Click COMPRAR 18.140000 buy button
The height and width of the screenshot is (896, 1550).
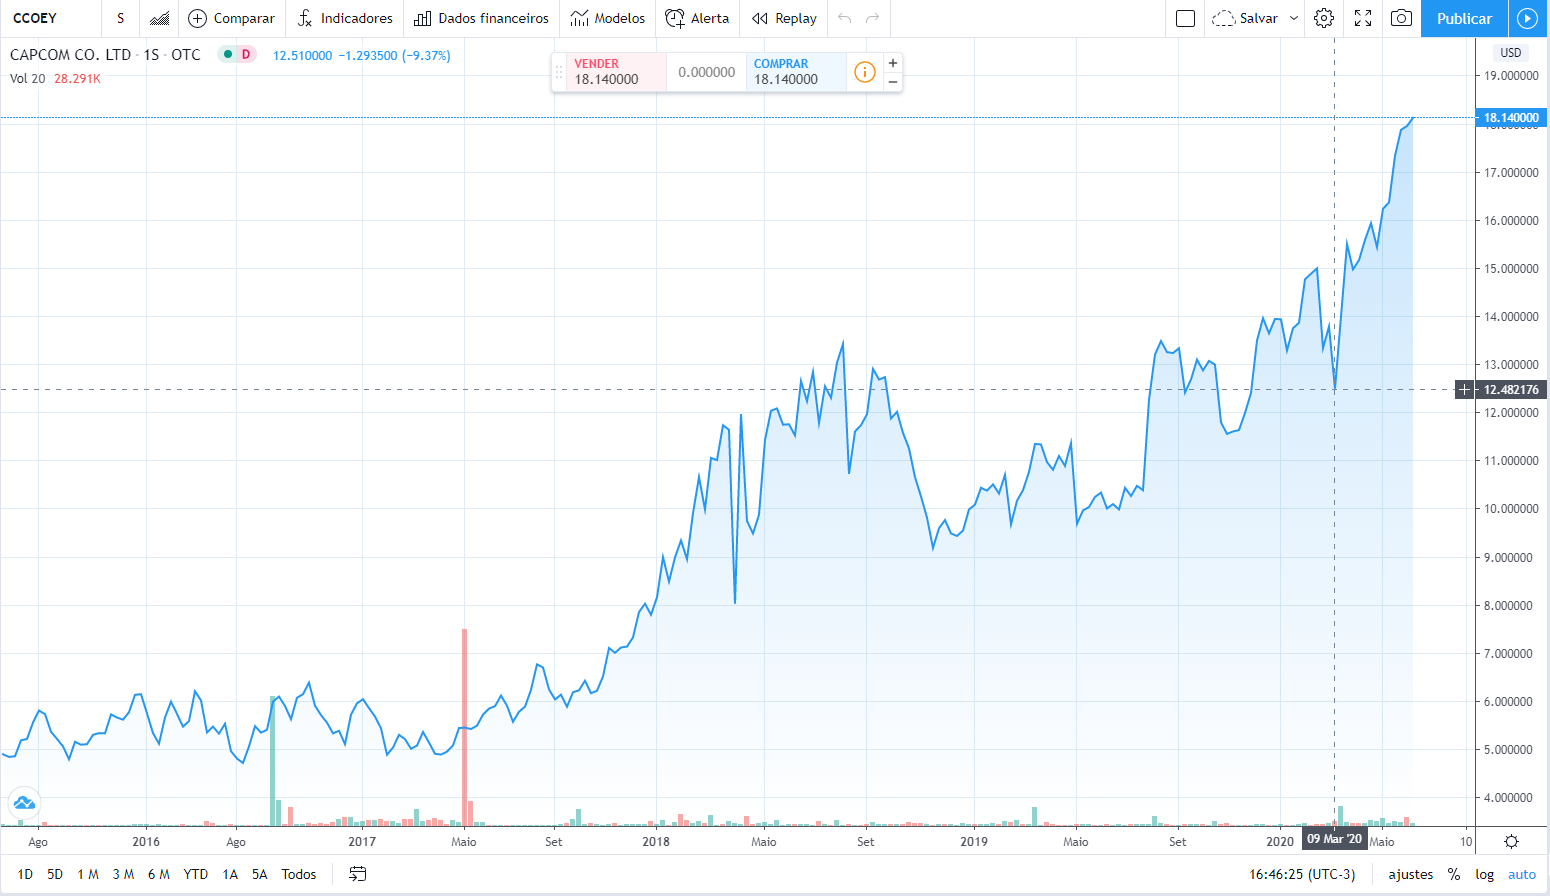796,72
